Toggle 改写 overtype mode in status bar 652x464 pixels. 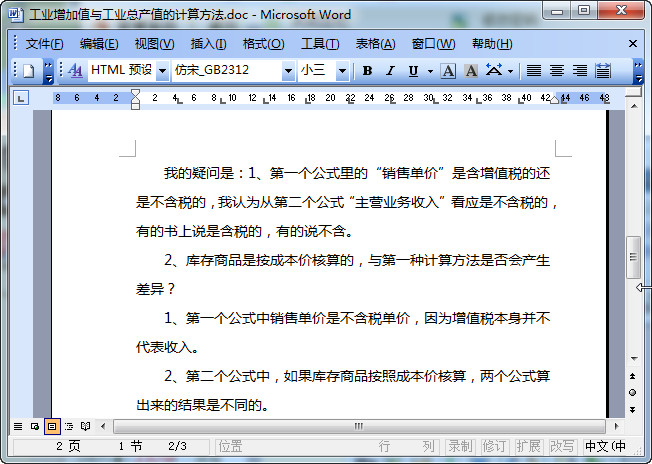pyautogui.click(x=563, y=447)
